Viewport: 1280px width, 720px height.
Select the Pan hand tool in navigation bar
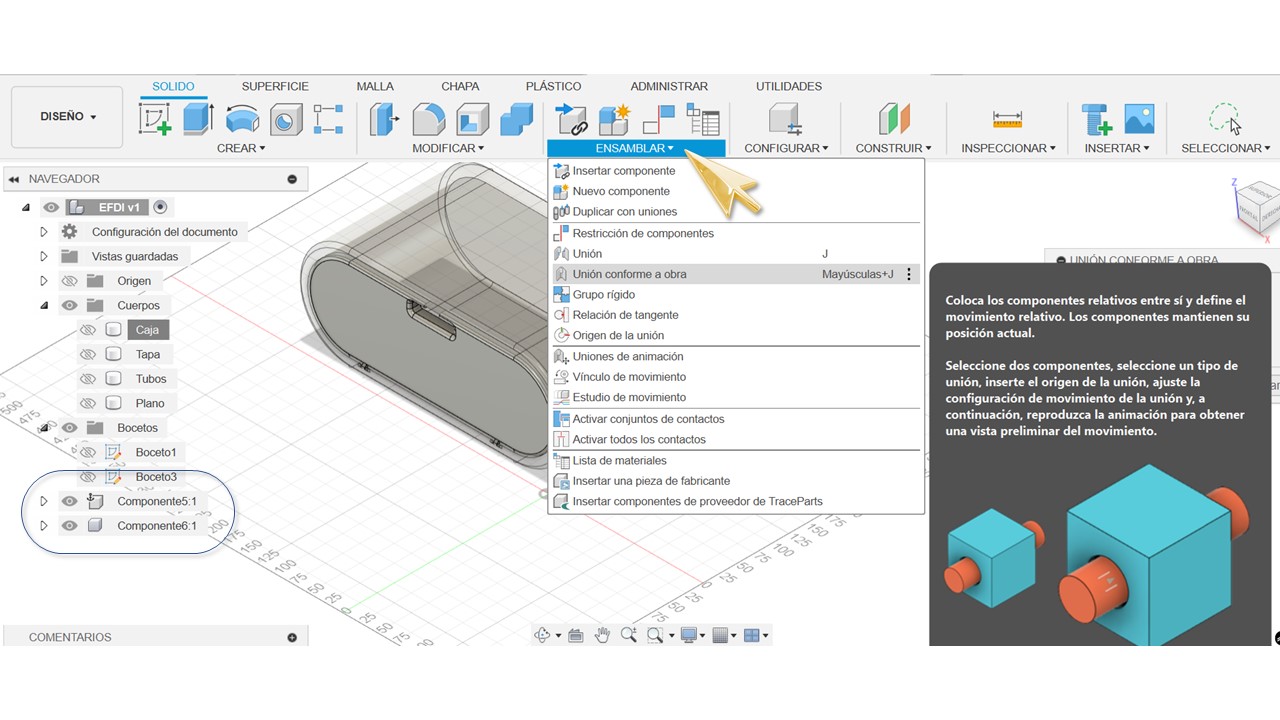click(602, 635)
